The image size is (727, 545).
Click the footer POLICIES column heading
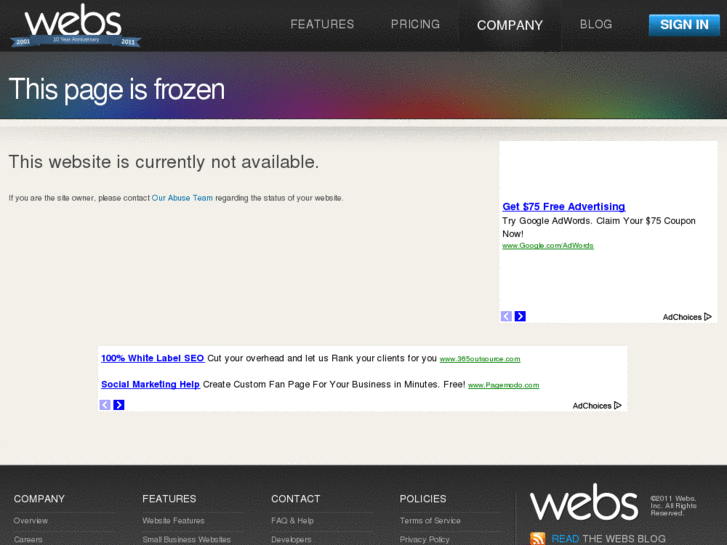pyautogui.click(x=423, y=499)
